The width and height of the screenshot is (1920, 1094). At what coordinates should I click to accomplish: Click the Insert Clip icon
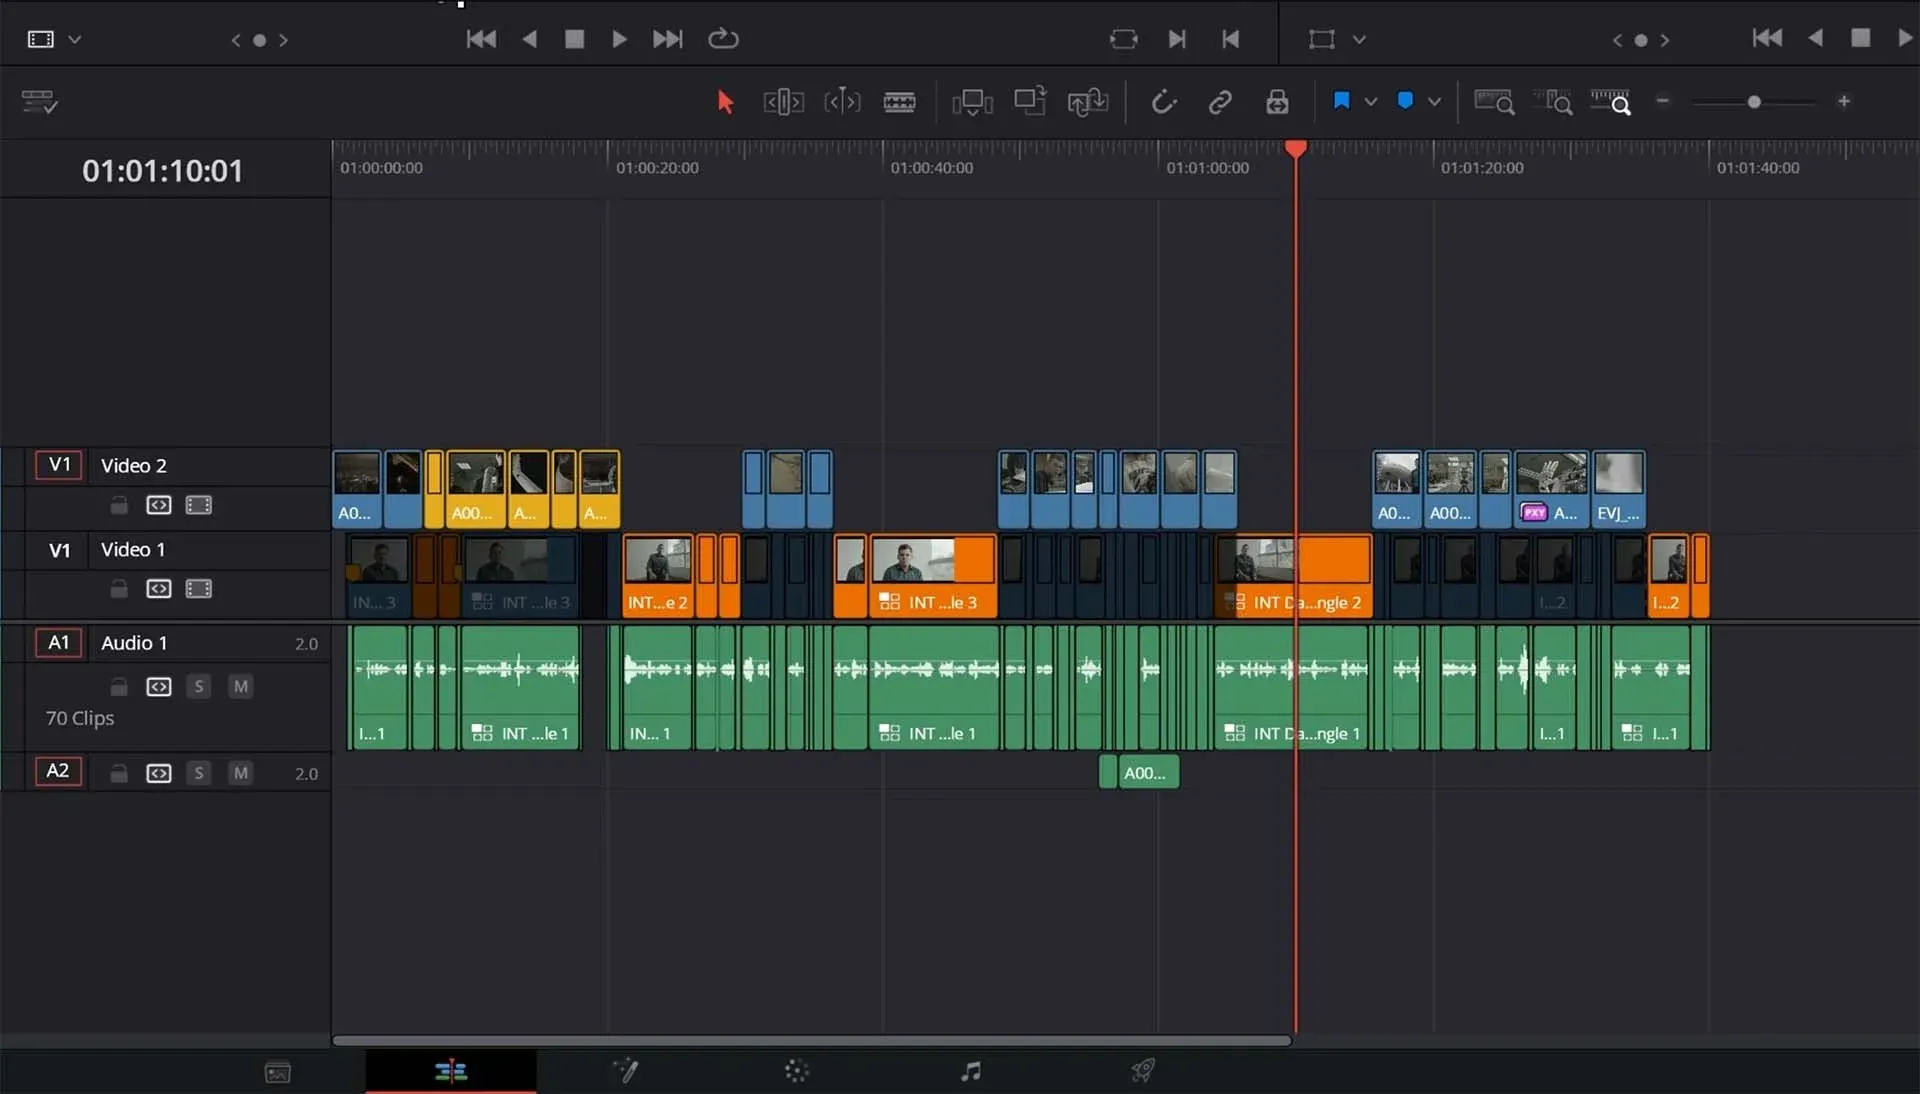pyautogui.click(x=972, y=102)
